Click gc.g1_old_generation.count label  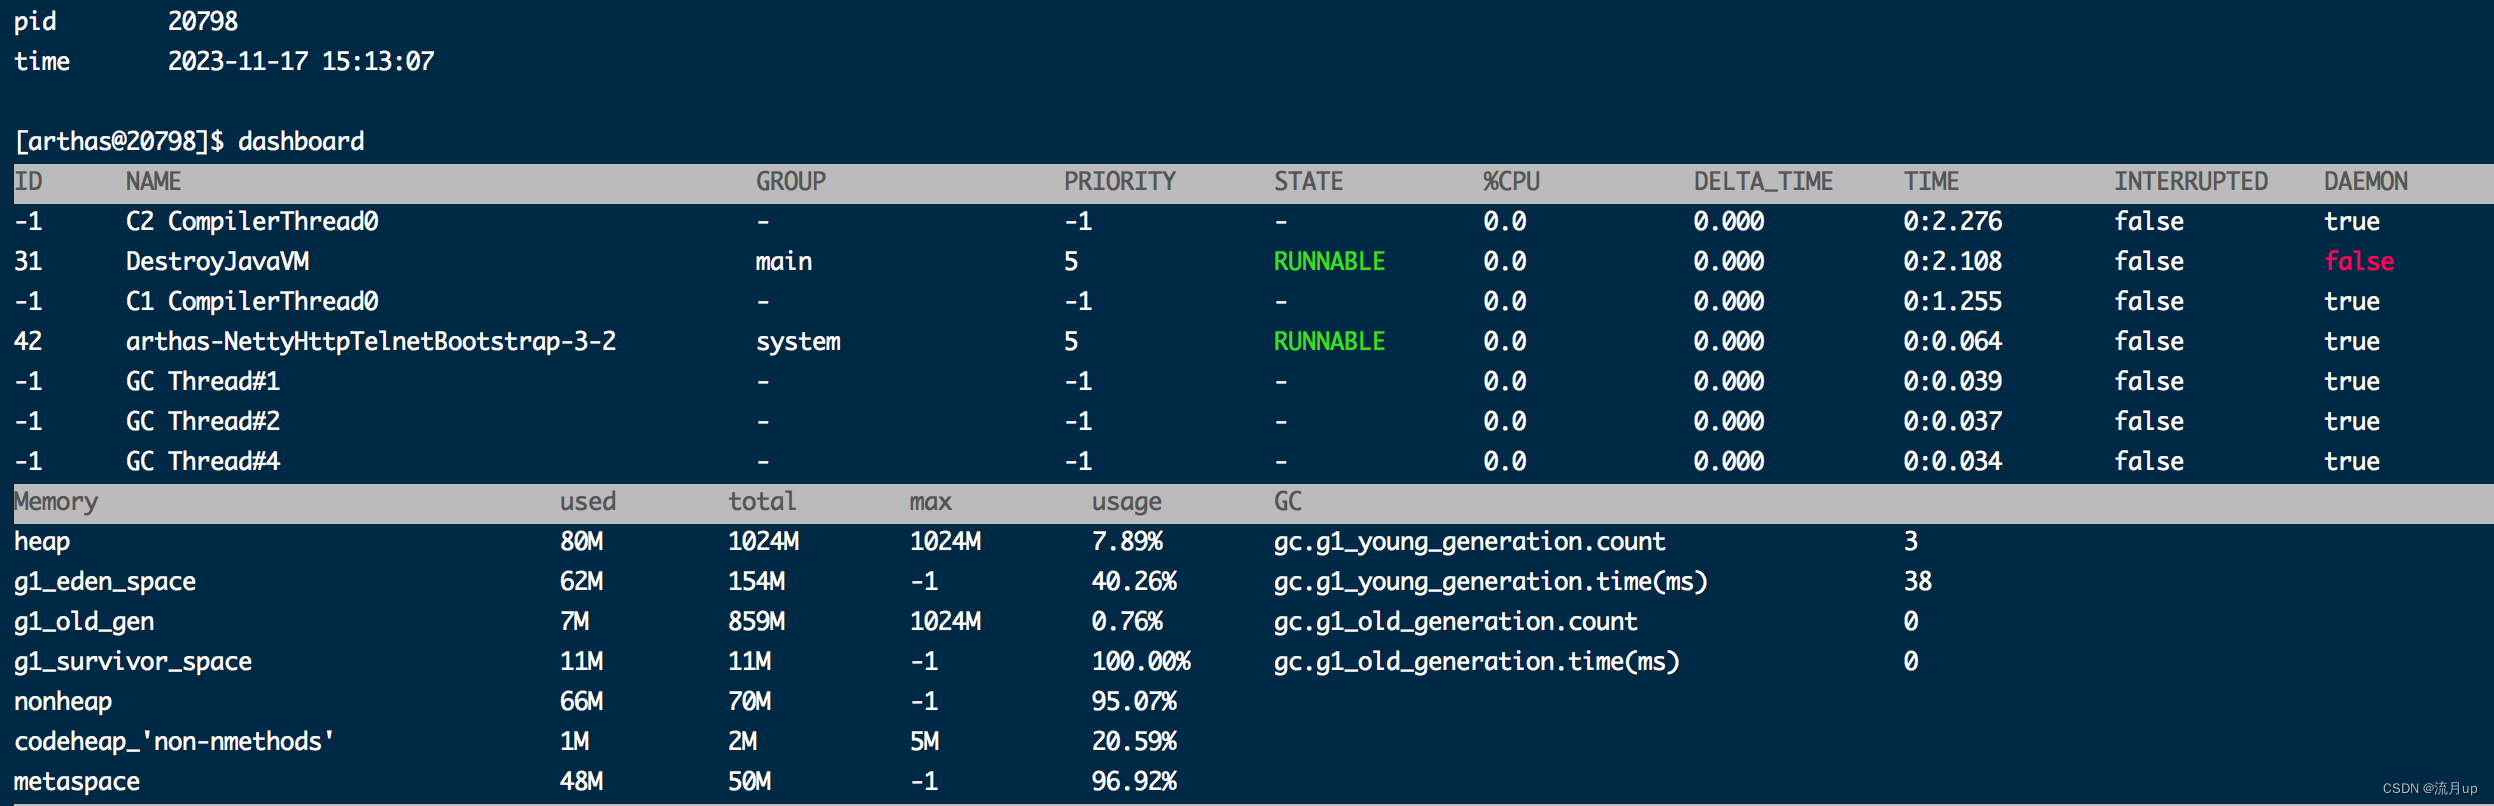[x=1456, y=621]
